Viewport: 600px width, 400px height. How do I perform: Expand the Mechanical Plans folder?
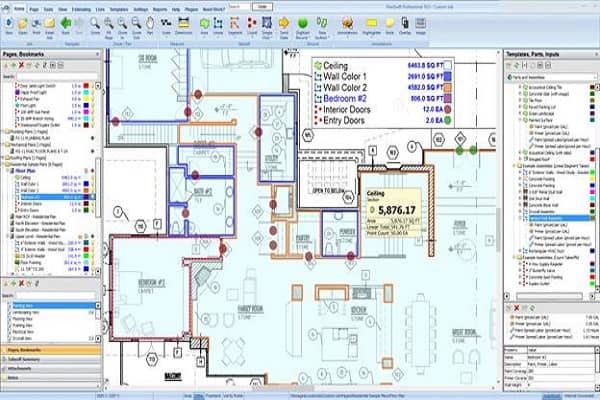[3, 145]
